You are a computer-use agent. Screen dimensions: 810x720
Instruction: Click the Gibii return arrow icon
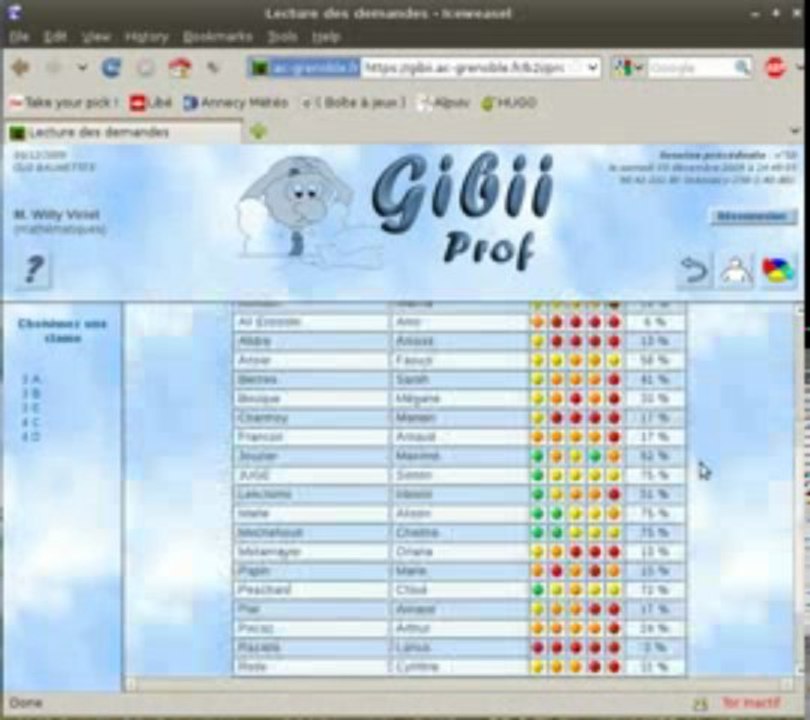click(x=695, y=271)
